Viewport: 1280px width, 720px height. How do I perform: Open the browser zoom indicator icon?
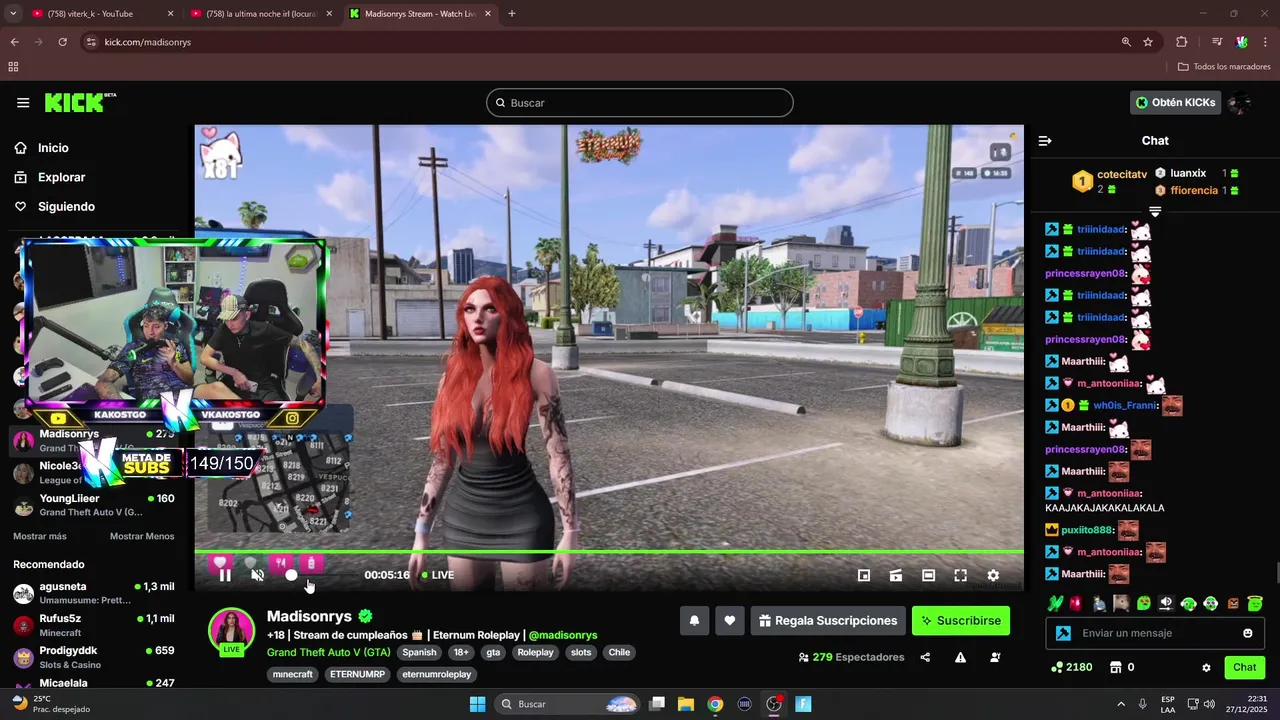[x=1126, y=42]
